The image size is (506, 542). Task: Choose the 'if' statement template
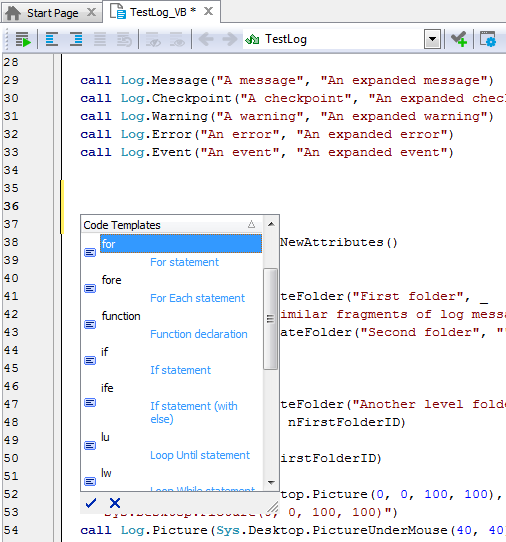172,361
